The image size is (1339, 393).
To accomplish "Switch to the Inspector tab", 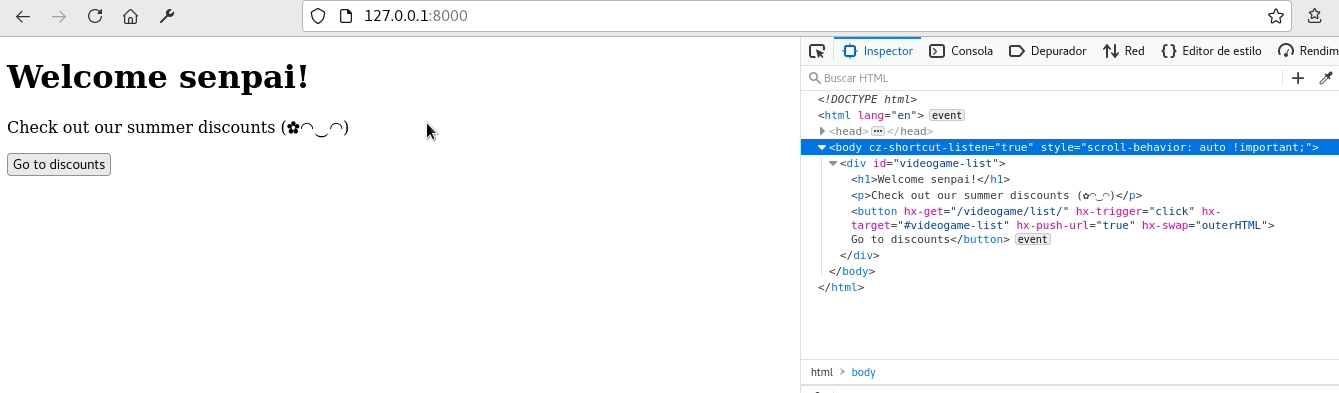I will click(x=877, y=51).
